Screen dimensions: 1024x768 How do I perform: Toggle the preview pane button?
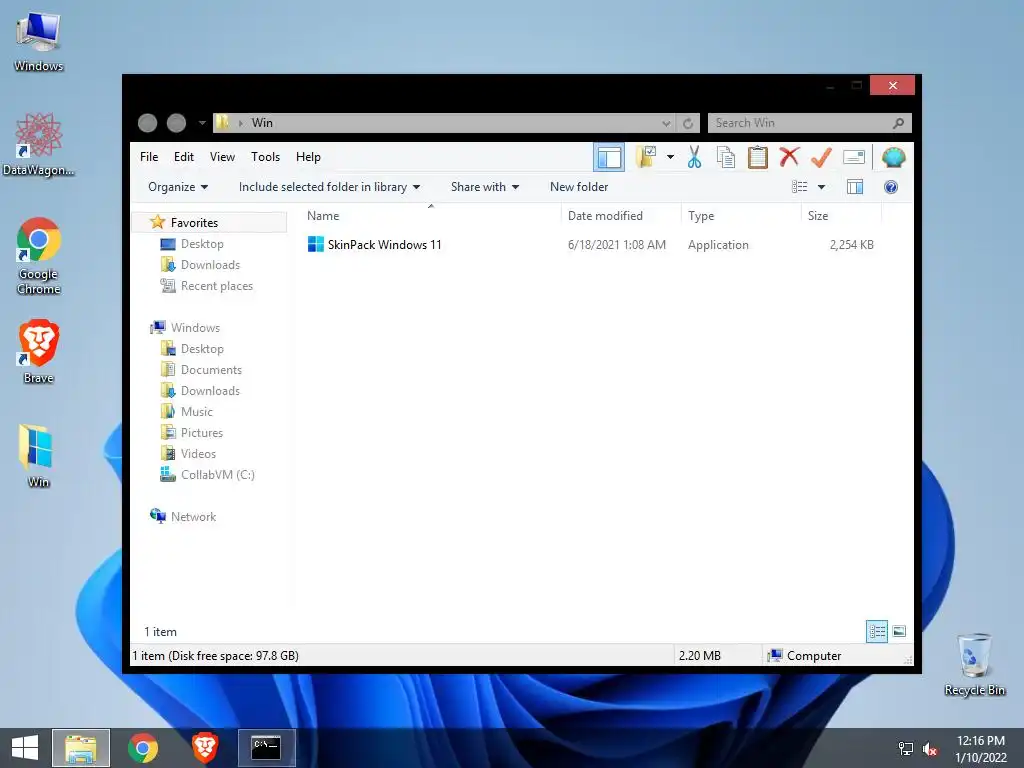point(855,187)
